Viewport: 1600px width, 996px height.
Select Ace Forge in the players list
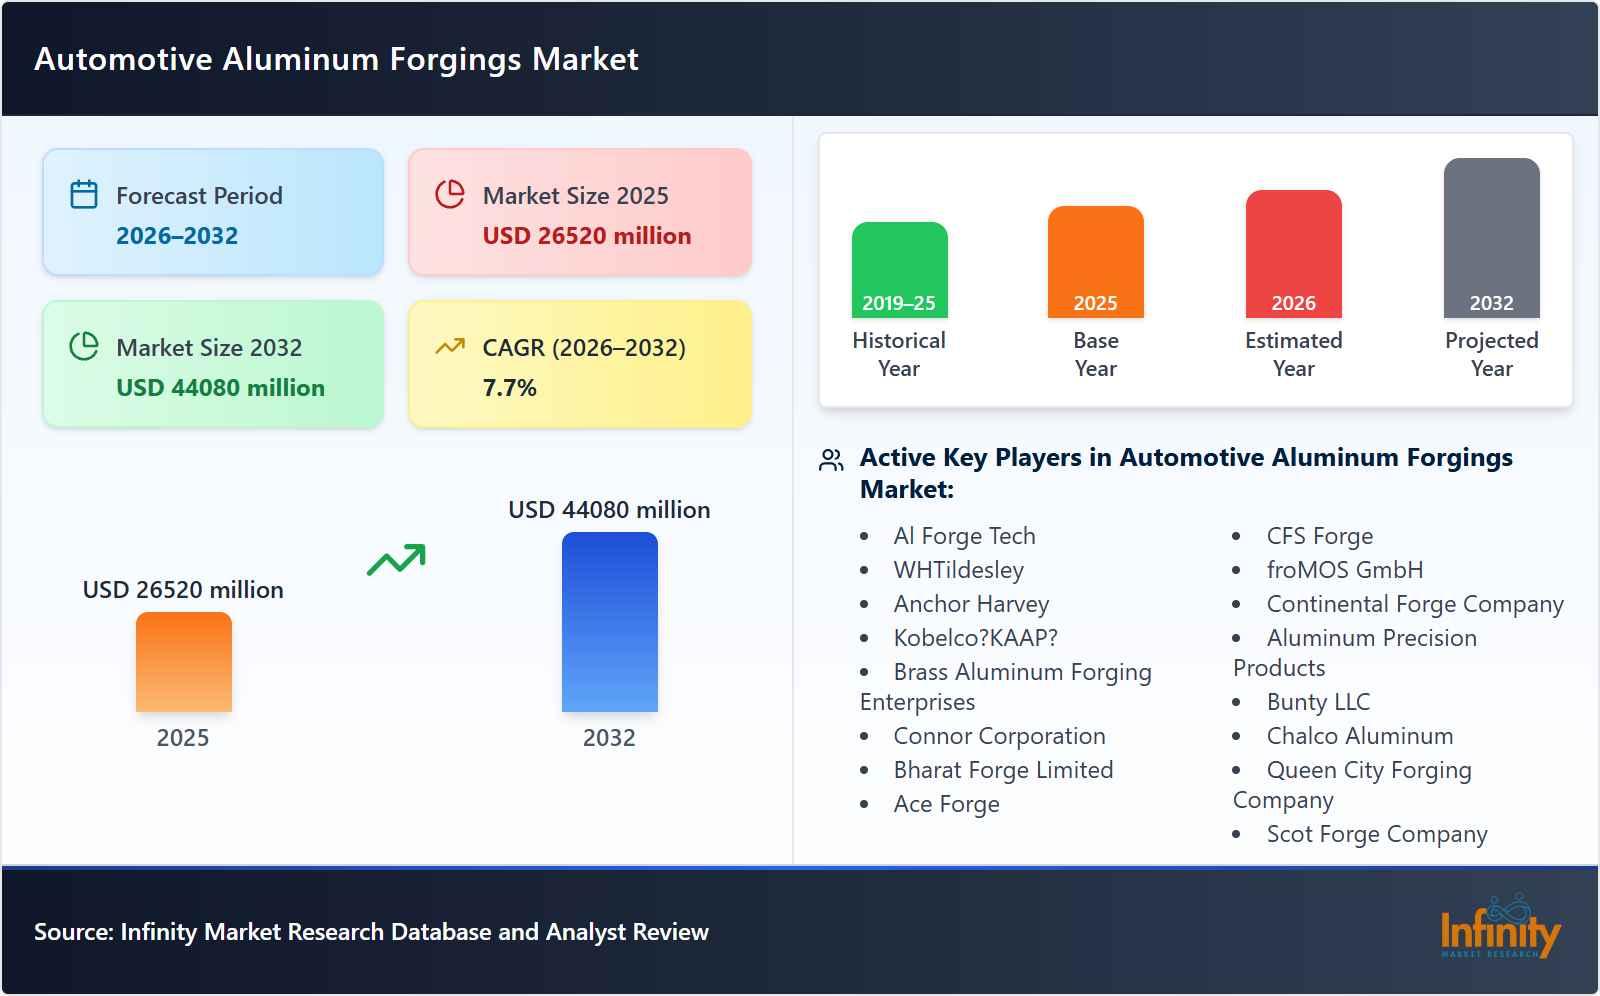(x=946, y=804)
